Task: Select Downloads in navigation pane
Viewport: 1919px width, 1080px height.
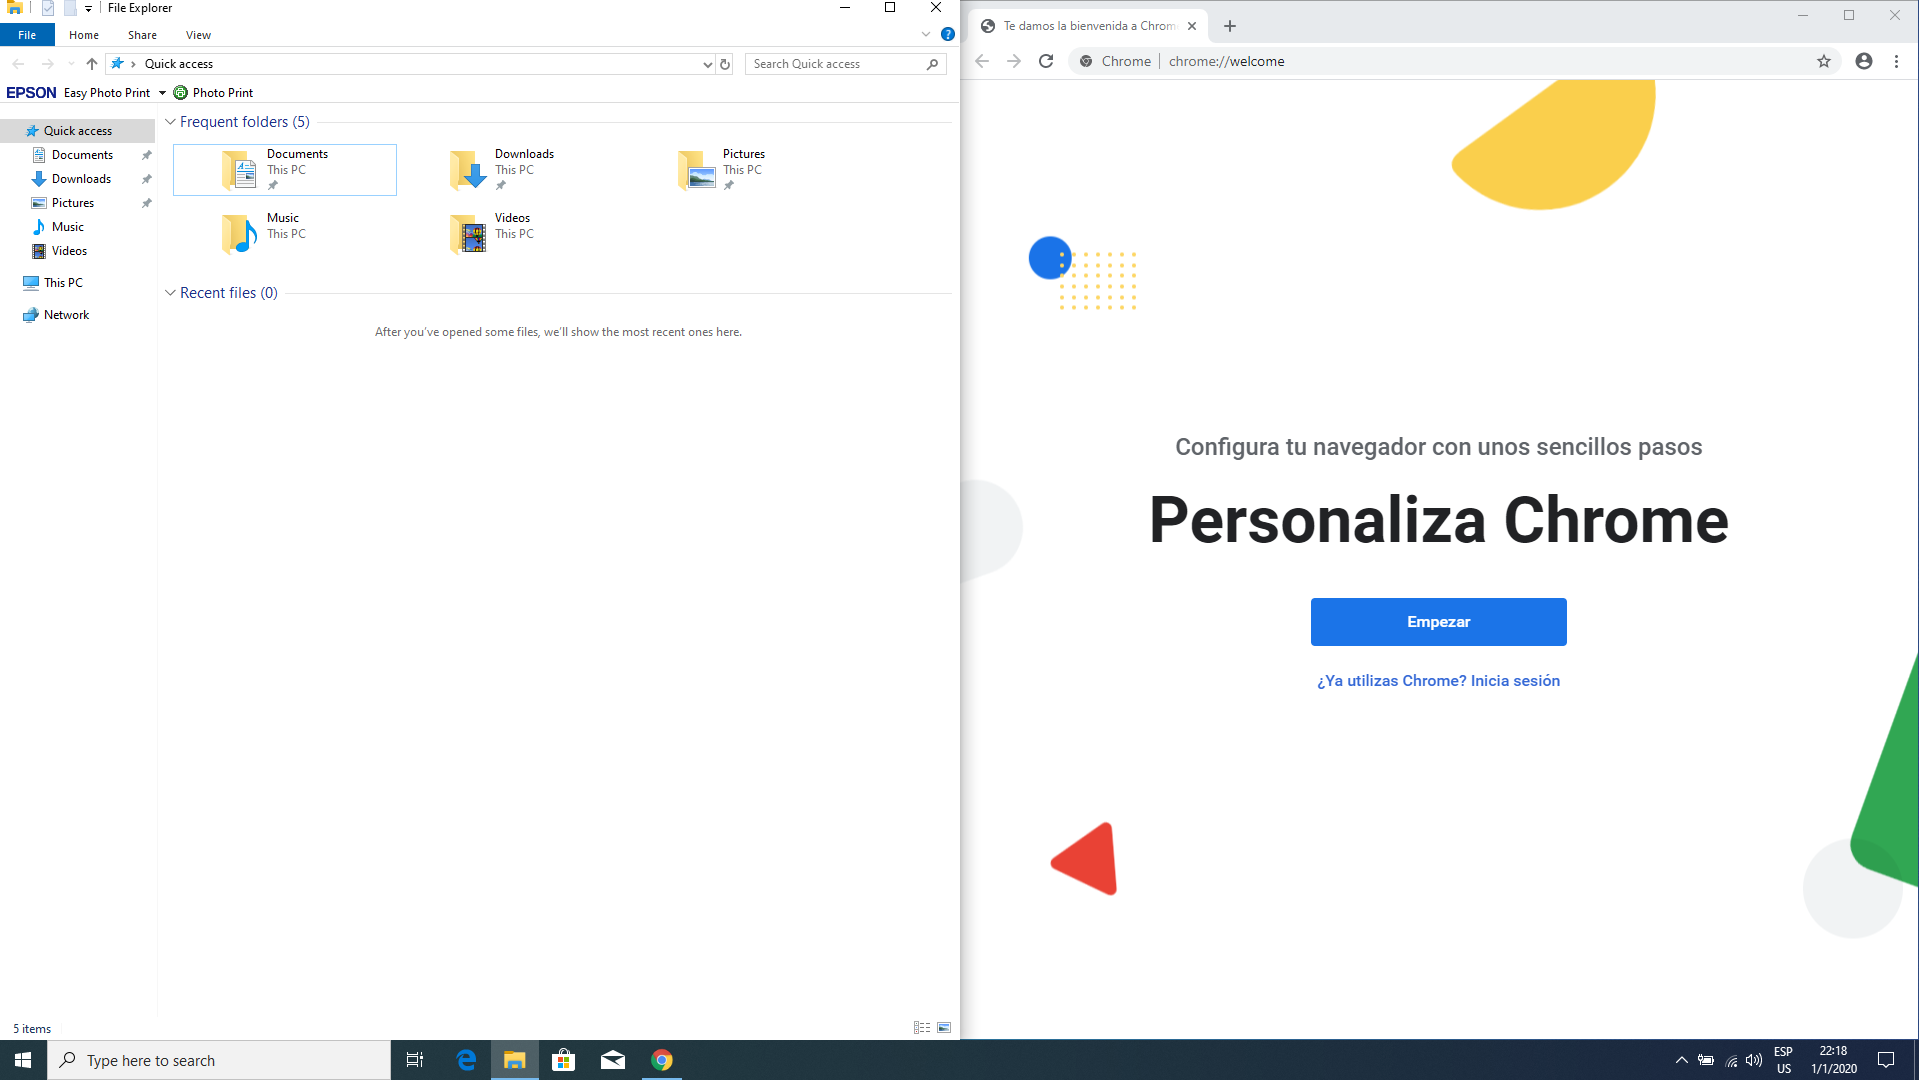Action: coord(81,179)
